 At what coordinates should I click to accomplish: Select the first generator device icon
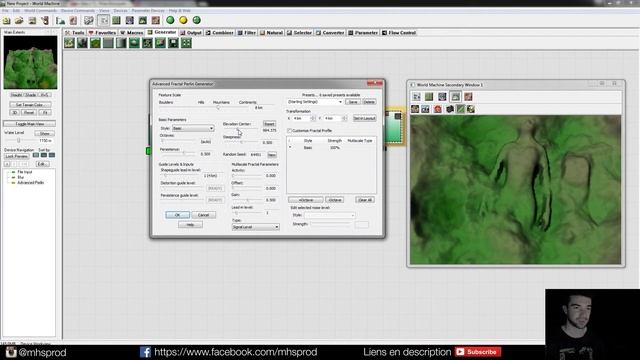tap(69, 43)
